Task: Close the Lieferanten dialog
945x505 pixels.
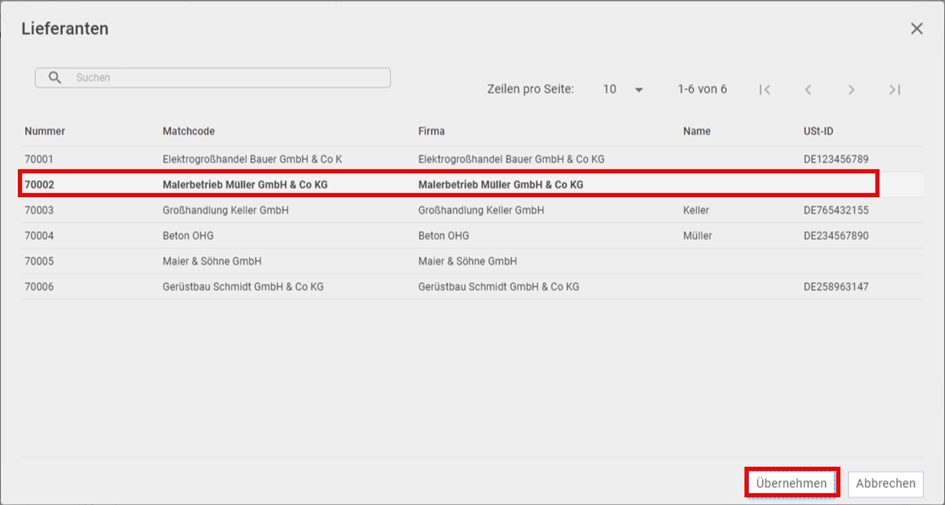Action: [917, 28]
